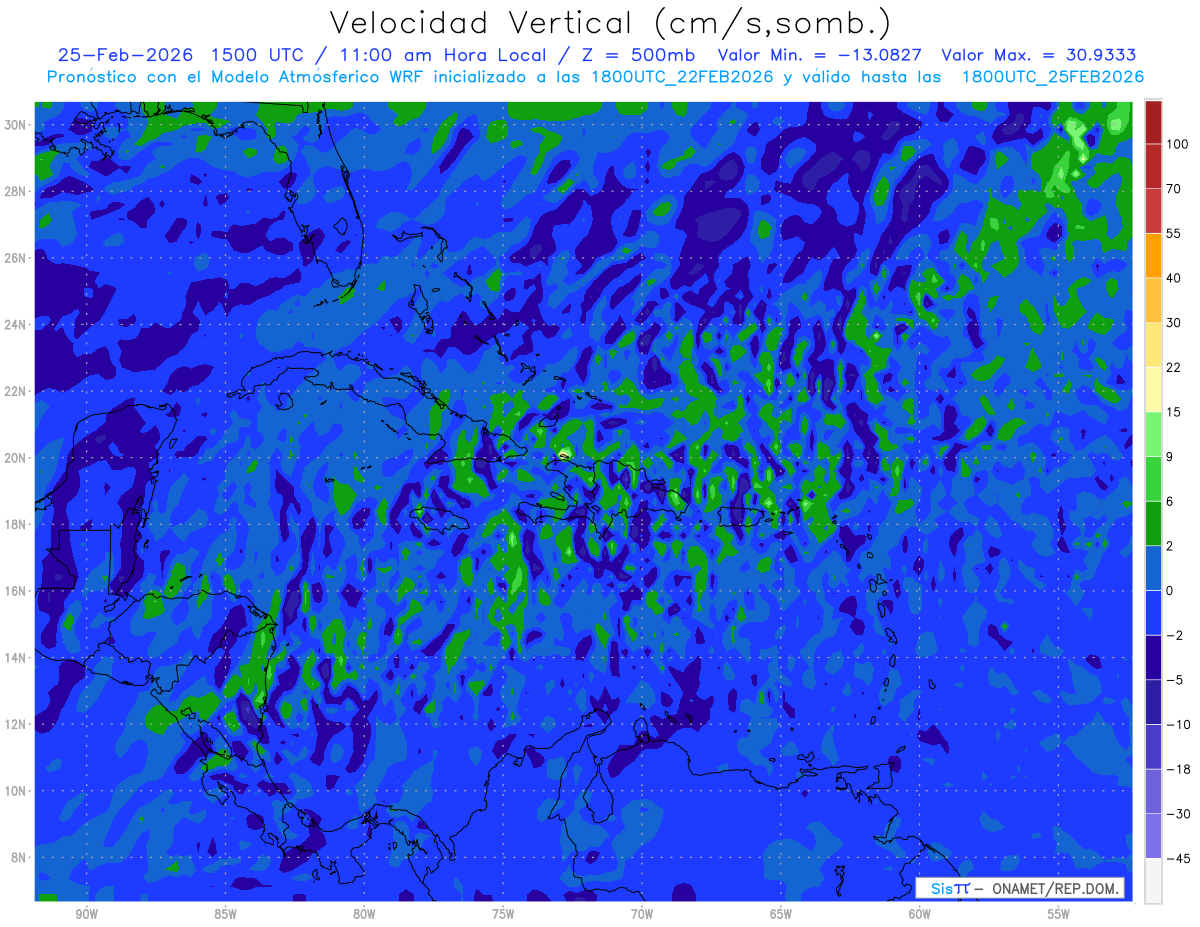The image size is (1200, 927).
Task: Click the 'ONAMET/REP.DOM.' credit label
Action: coord(1054,889)
